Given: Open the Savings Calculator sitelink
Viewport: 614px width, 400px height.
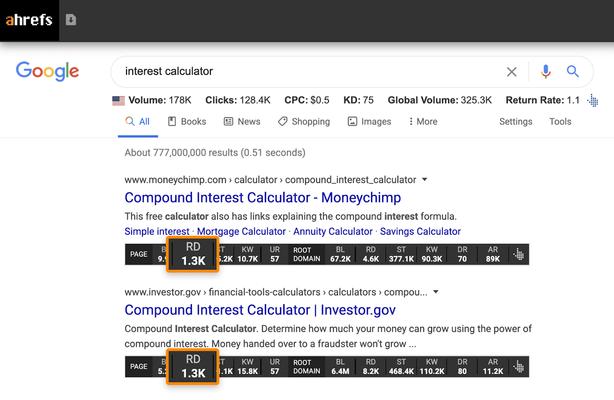Looking at the screenshot, I should tap(420, 232).
